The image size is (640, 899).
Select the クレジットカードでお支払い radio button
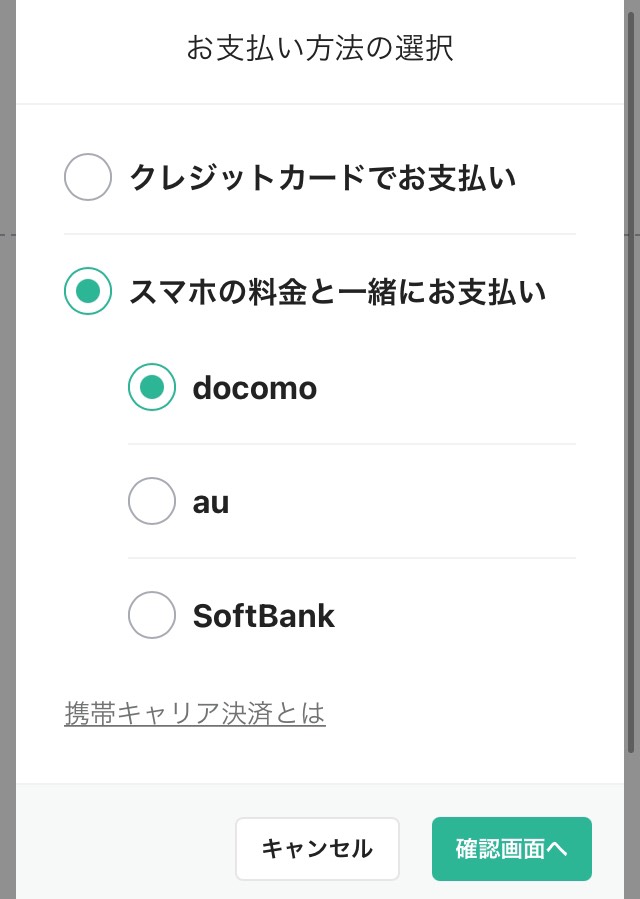pos(88,178)
